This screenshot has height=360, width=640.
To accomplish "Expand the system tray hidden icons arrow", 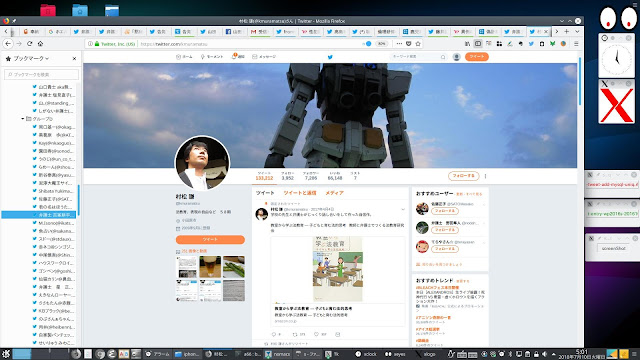I will coord(553,354).
